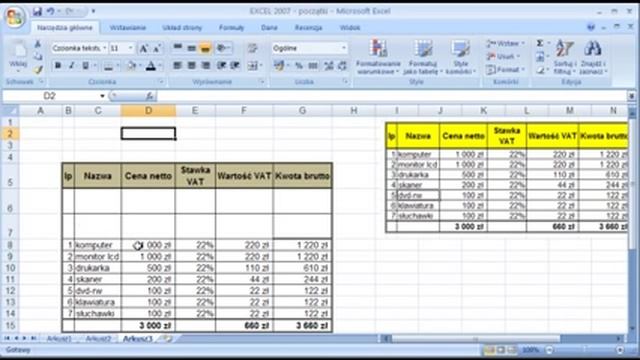Increase decimal places
This screenshot has width=640, height=360.
click(x=329, y=65)
